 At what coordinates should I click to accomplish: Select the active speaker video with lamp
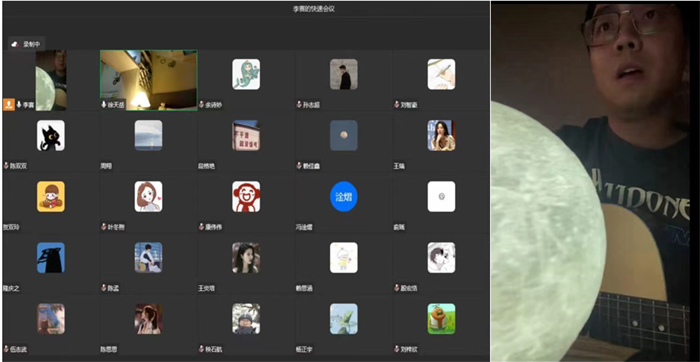[149, 80]
